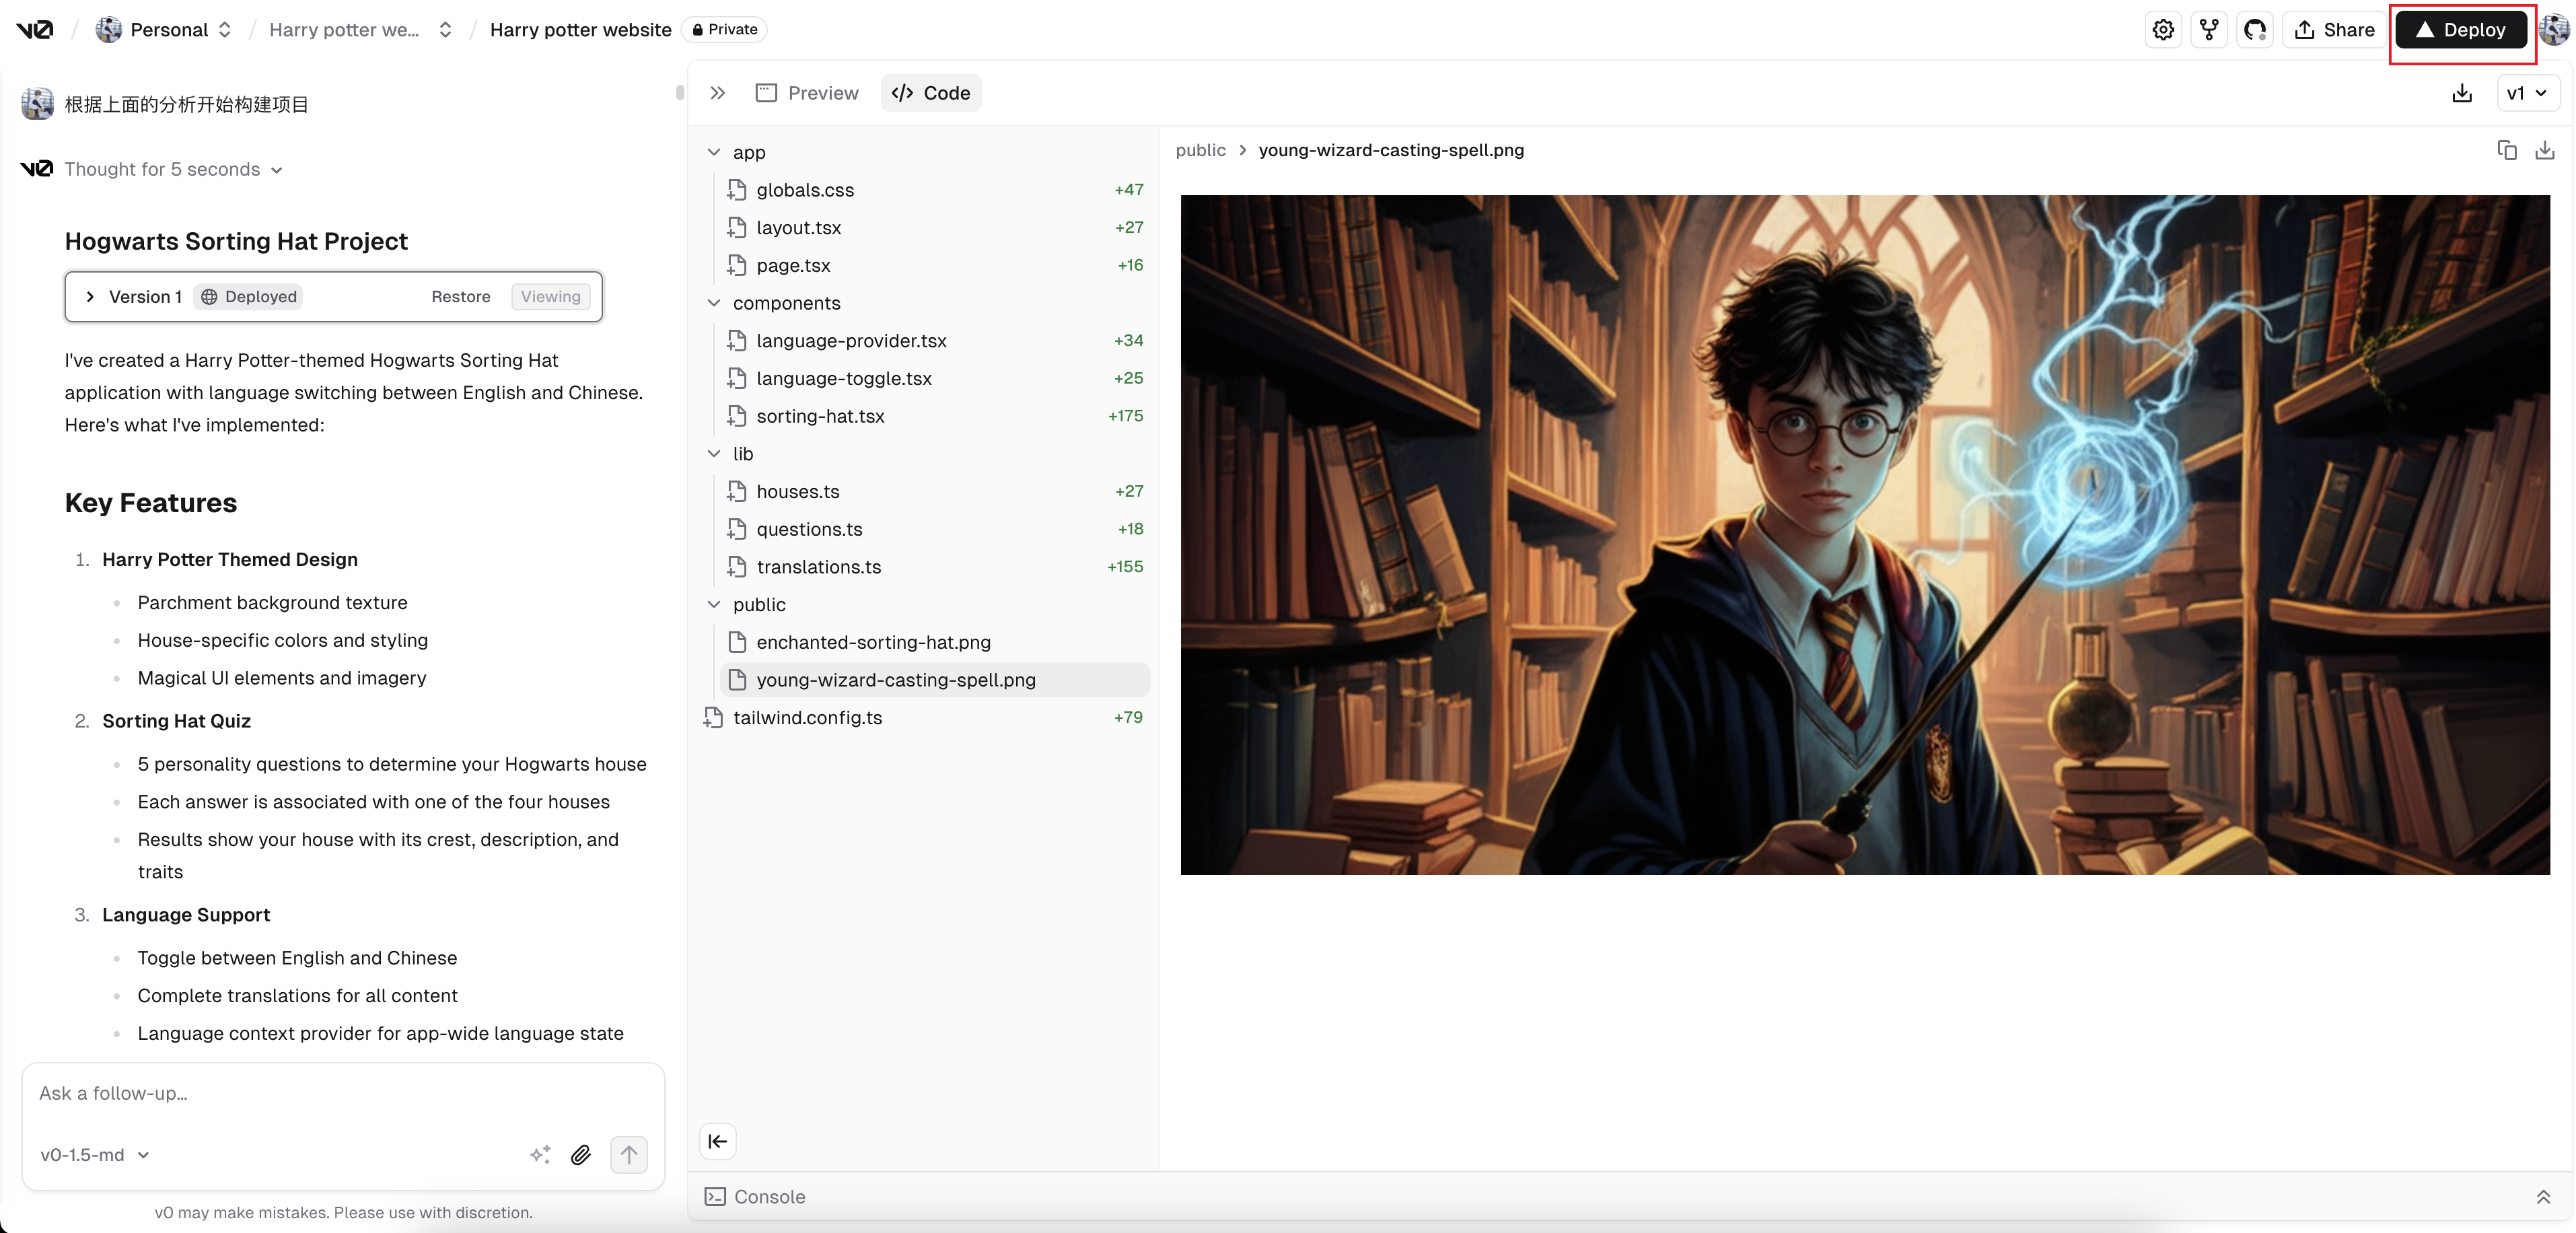Send the message with arrow button

click(x=629, y=1154)
